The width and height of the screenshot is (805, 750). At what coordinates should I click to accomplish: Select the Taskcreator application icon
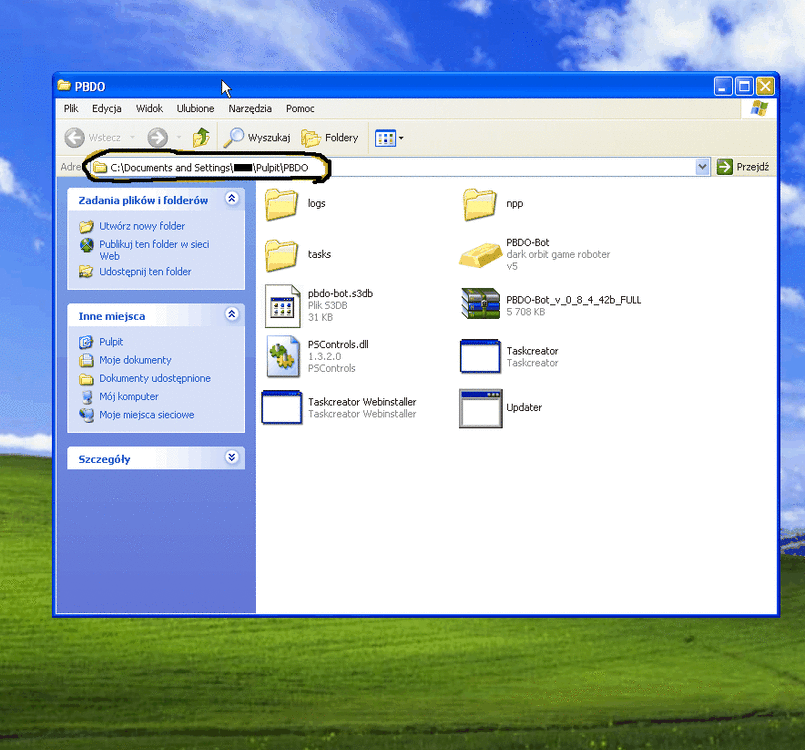click(x=480, y=356)
